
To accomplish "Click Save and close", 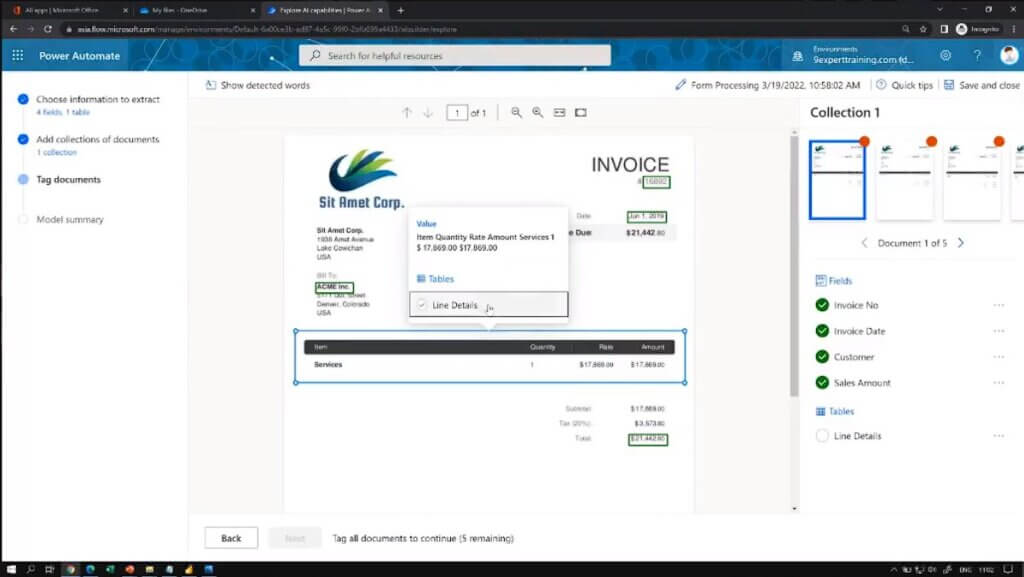I will pos(982,85).
